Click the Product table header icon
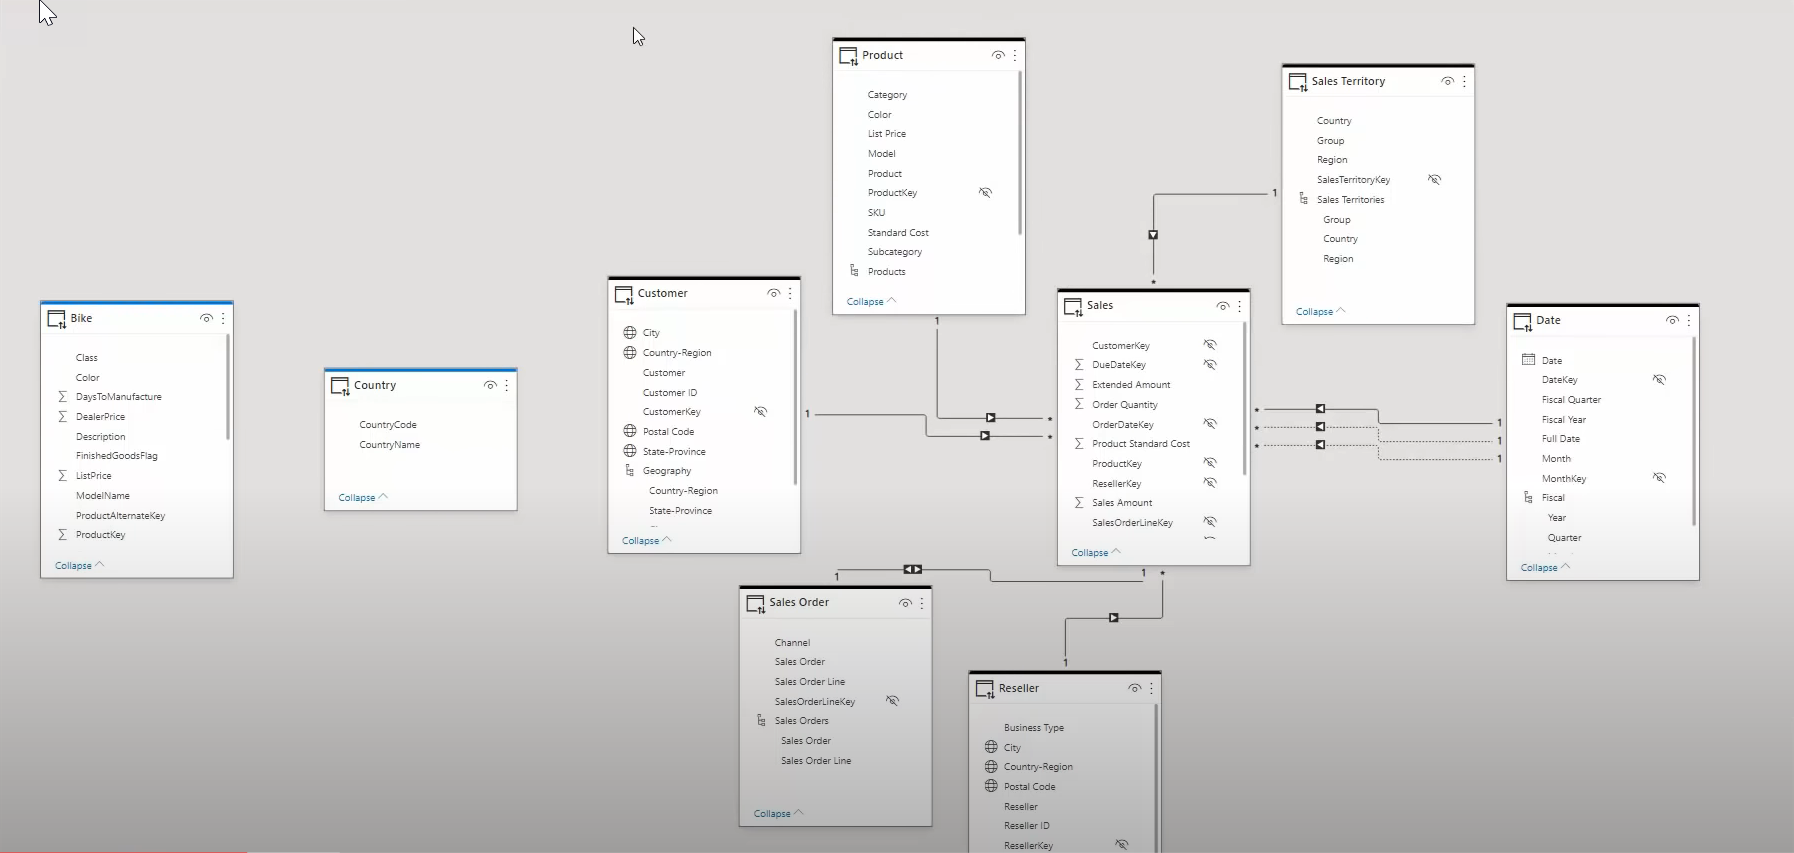1794x853 pixels. 848,56
